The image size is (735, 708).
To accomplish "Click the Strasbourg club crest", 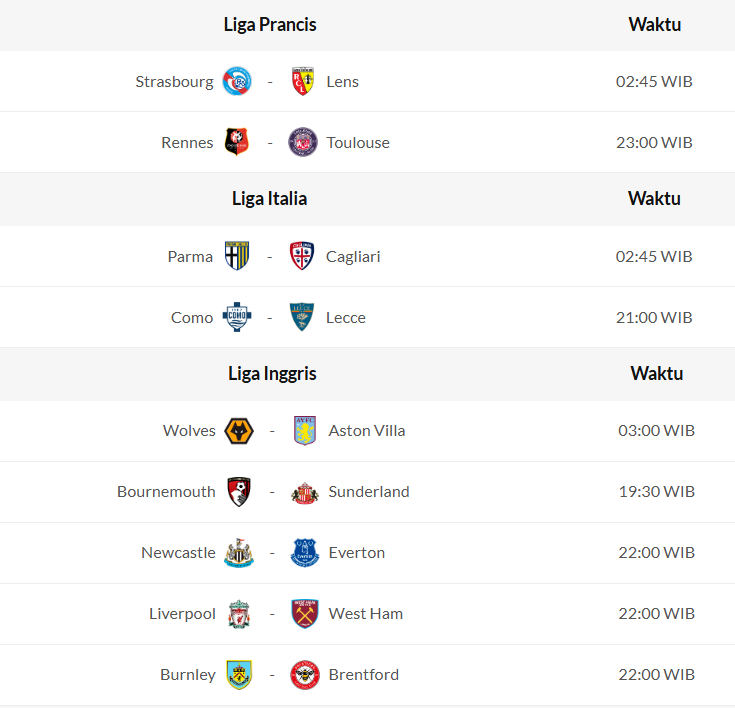I will point(237,81).
